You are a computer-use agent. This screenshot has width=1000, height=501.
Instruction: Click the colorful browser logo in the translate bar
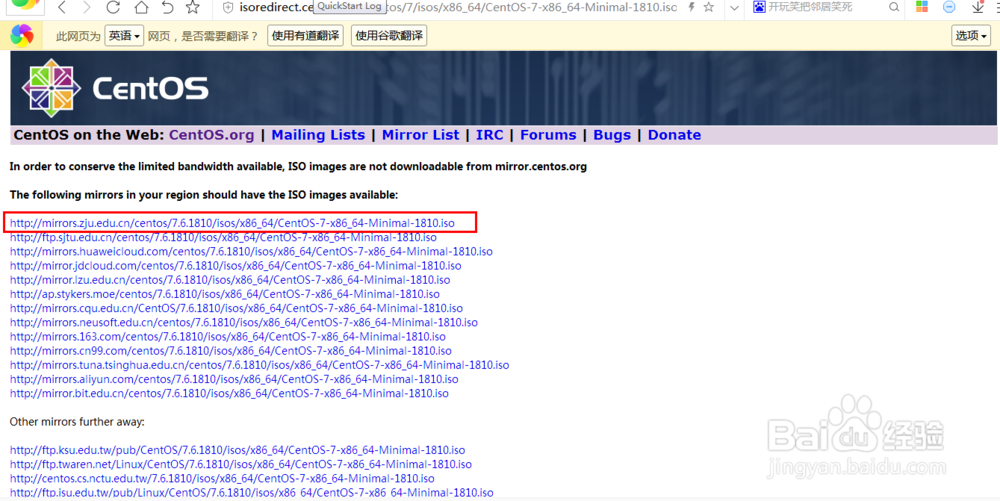click(21, 36)
